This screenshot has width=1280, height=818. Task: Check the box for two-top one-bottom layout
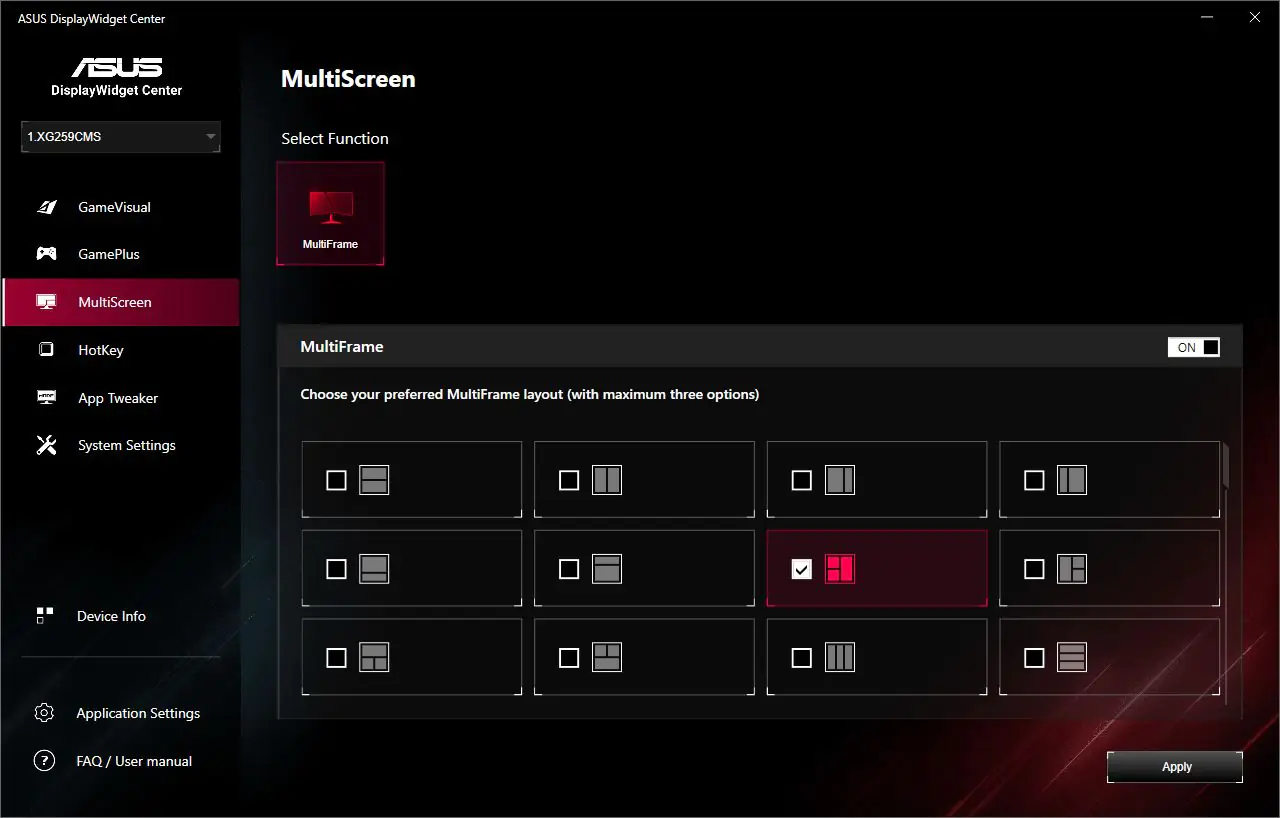coord(569,657)
